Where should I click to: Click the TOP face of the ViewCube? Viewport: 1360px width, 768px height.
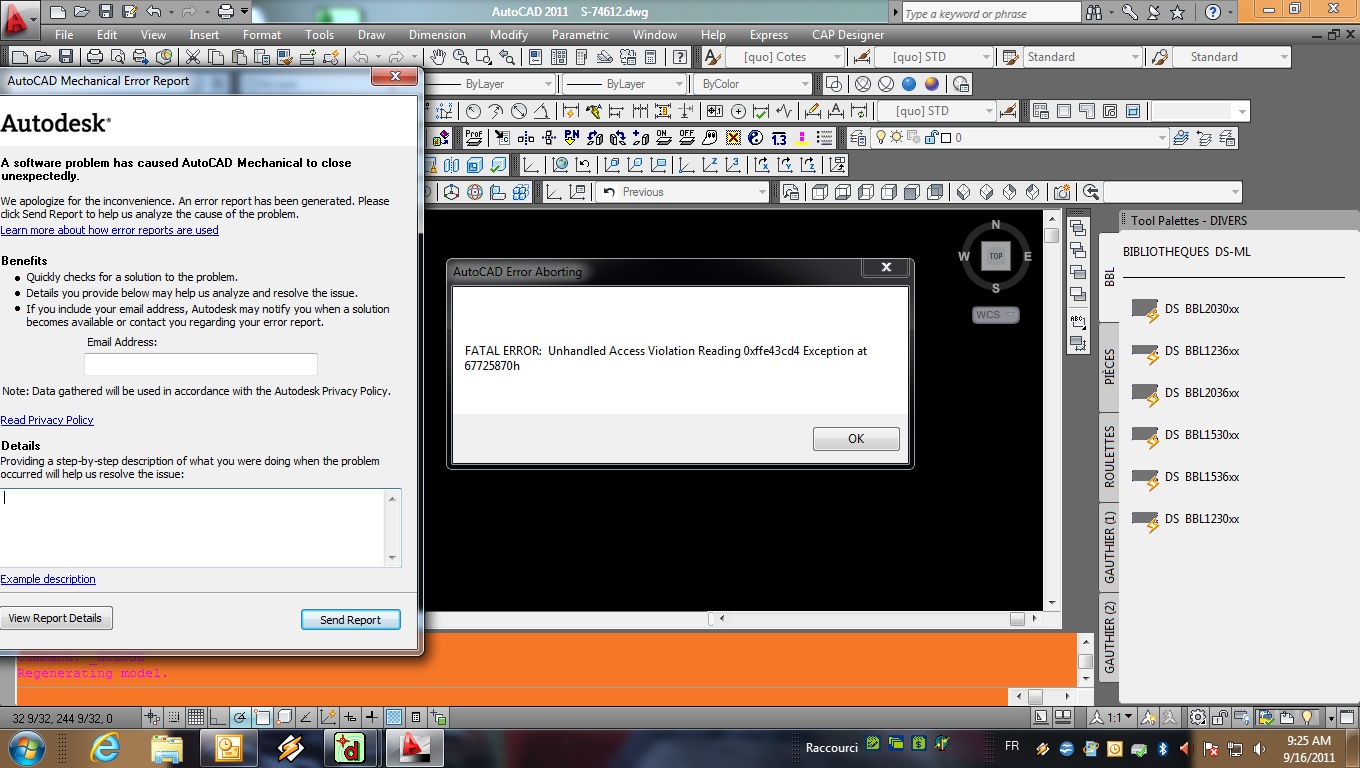[x=996, y=256]
